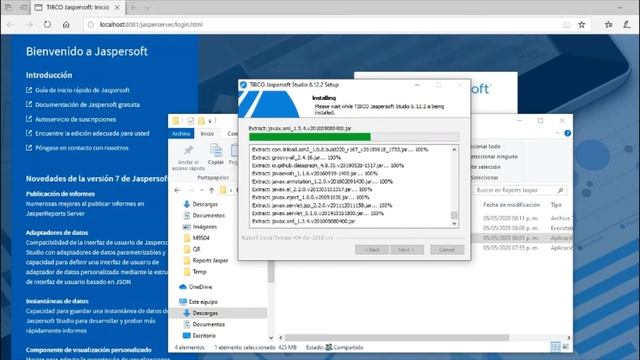Click the add notes pen icon
Image resolution: width=640 pixels, height=360 pixels.
coord(627,24)
